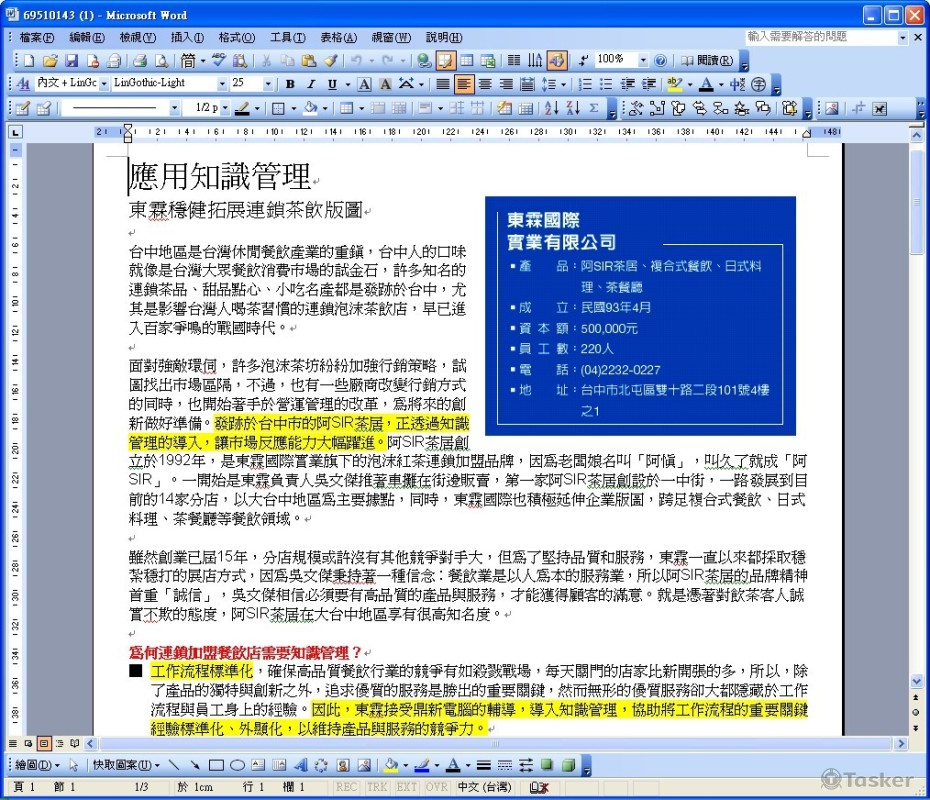Insert hyperlink with globe icon

pos(423,60)
